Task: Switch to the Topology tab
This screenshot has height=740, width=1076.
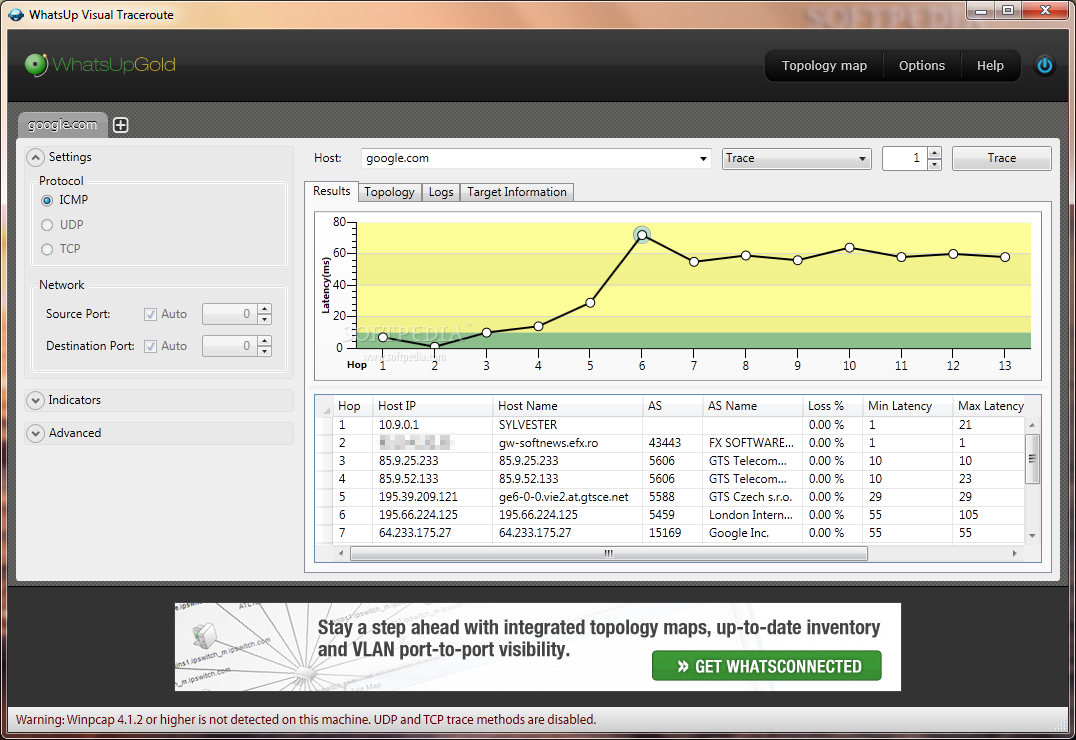Action: (389, 192)
